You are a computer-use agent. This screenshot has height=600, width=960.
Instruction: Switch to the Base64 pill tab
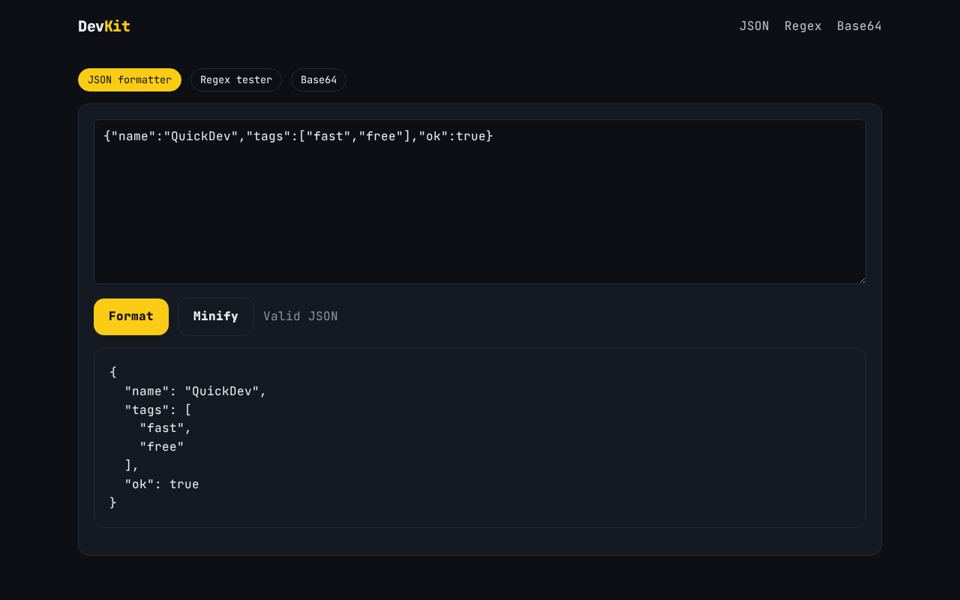point(318,80)
